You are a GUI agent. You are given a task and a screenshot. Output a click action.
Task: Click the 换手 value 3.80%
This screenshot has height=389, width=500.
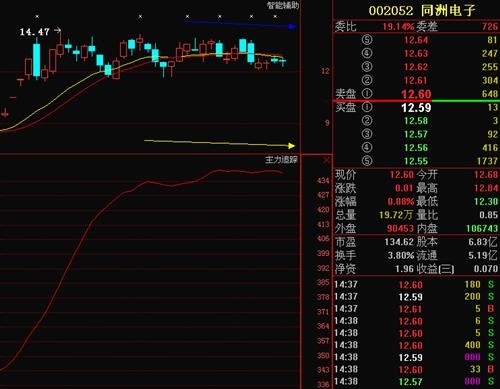click(x=401, y=255)
